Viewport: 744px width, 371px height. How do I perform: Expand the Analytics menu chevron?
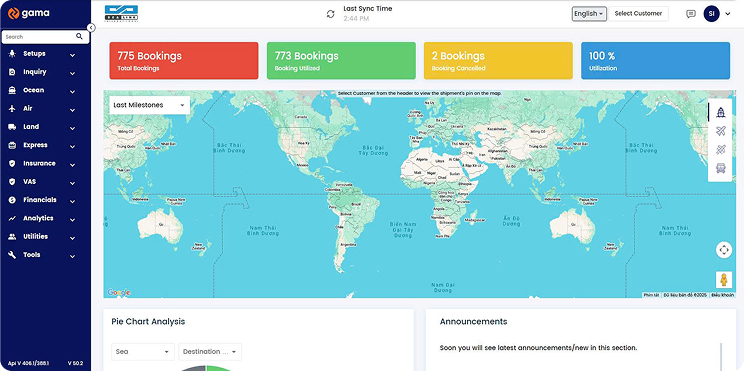tap(72, 220)
